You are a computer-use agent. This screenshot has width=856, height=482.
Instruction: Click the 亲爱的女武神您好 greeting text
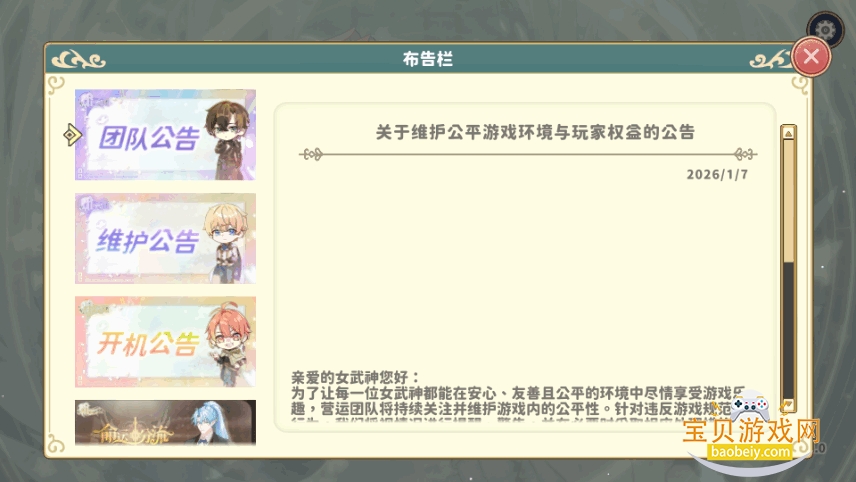356,377
